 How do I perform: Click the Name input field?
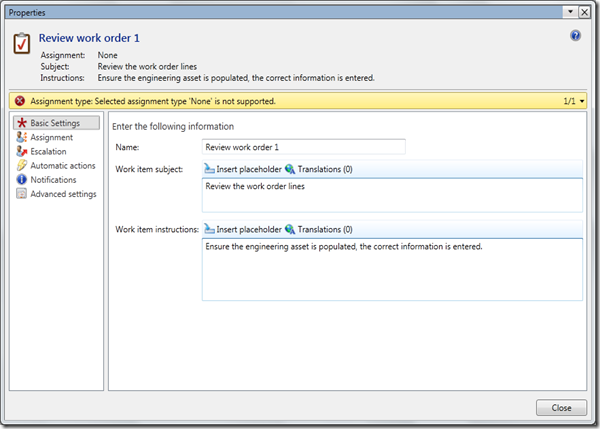pos(304,147)
